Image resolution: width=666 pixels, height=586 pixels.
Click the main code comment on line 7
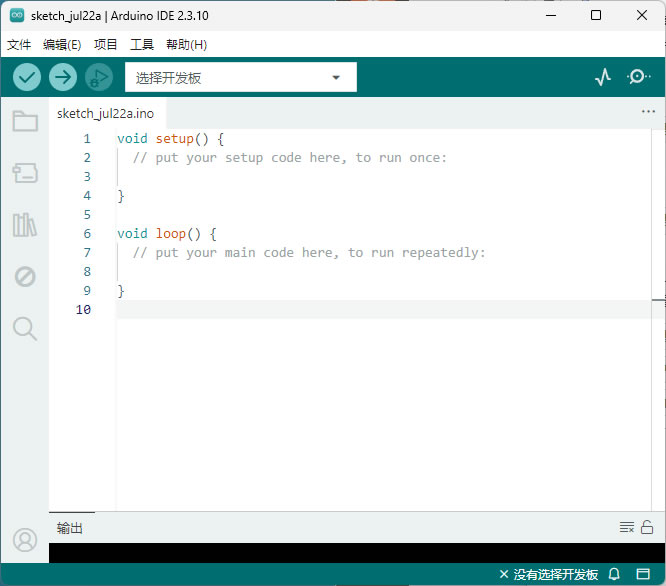pos(309,253)
